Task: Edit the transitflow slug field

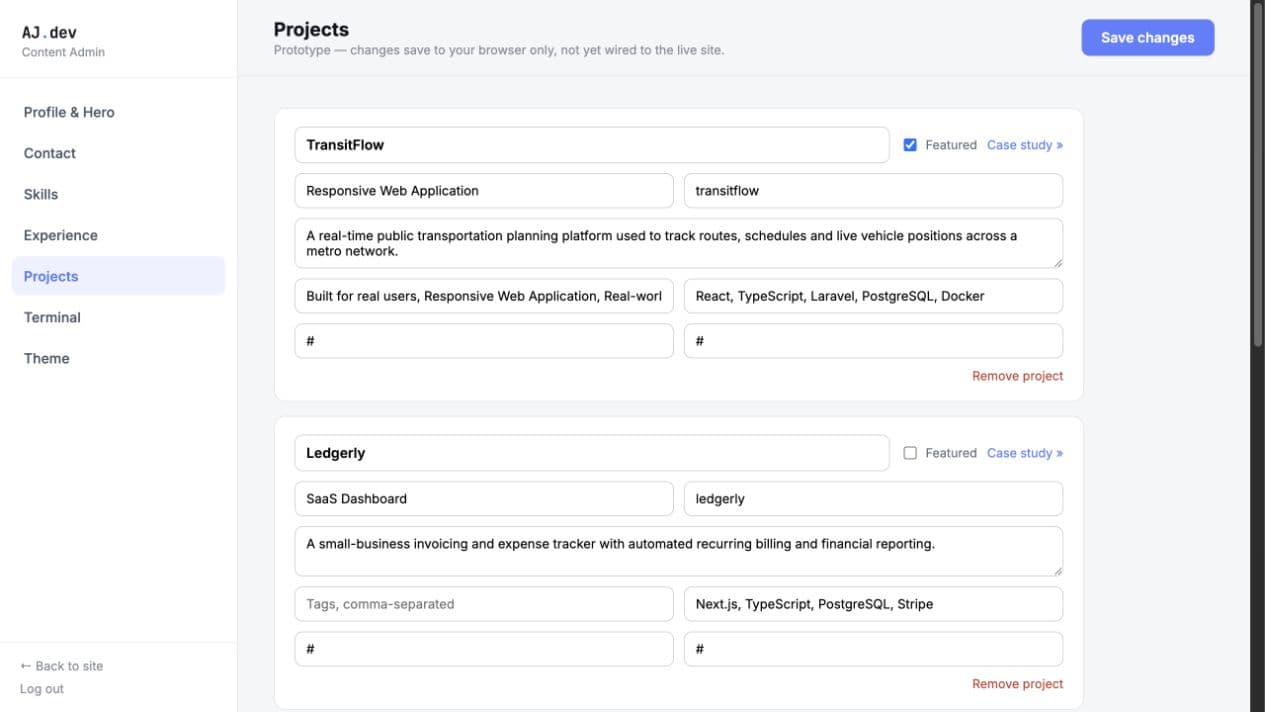Action: click(x=873, y=191)
